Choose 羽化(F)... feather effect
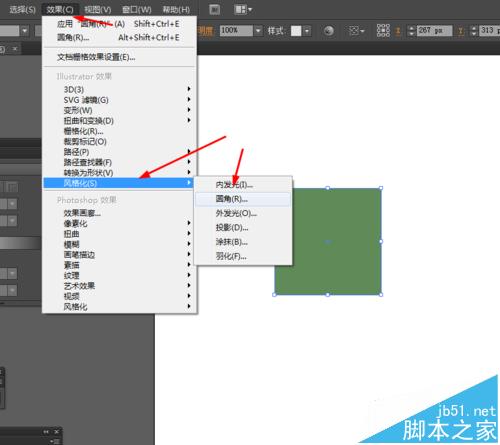Screen dimensions: 500x445 coord(243,256)
